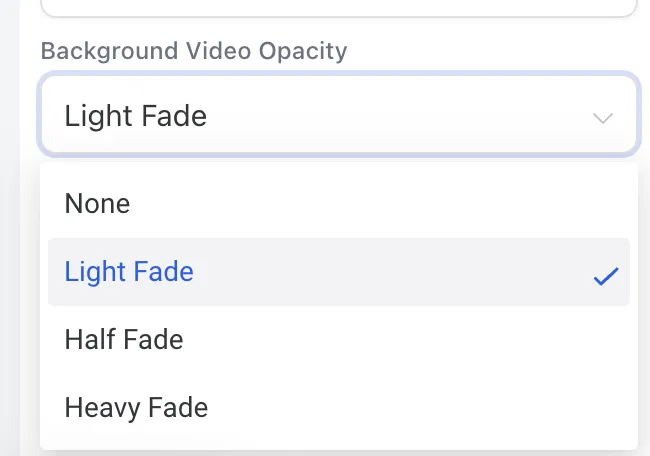
Task: Click the None text at list top
Action: pos(97,204)
